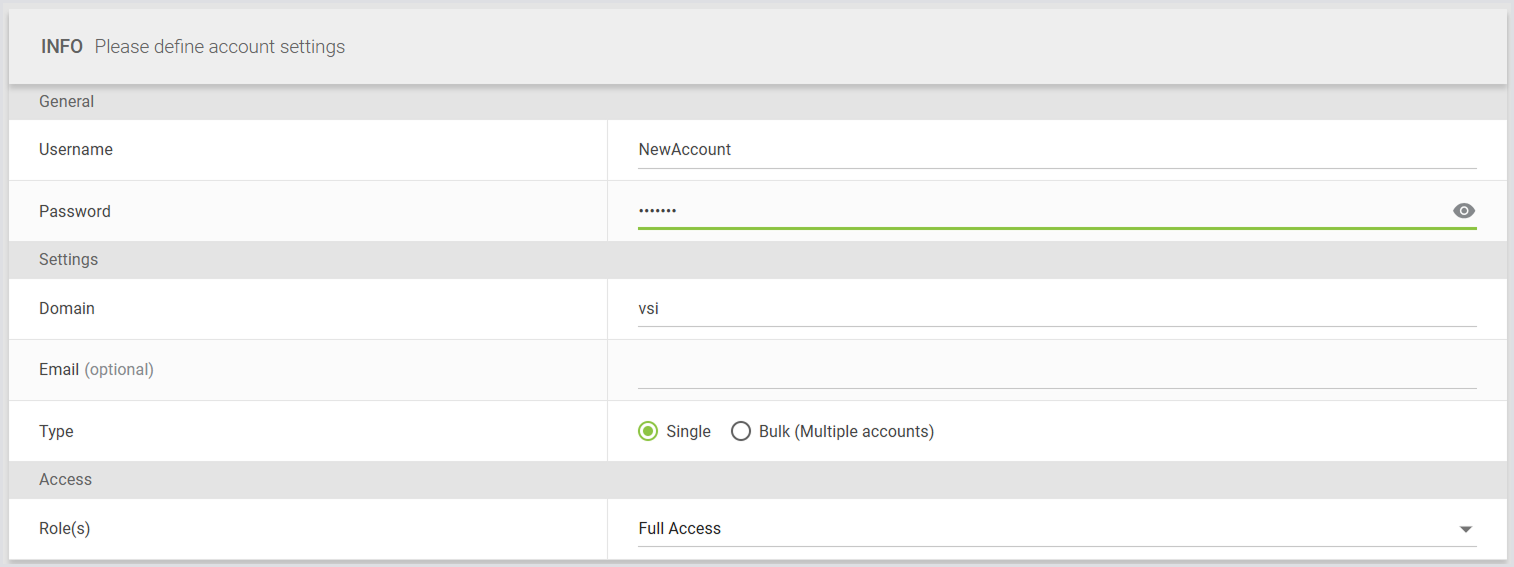The image size is (1514, 567).
Task: Click the Password row label
Action: [75, 212]
